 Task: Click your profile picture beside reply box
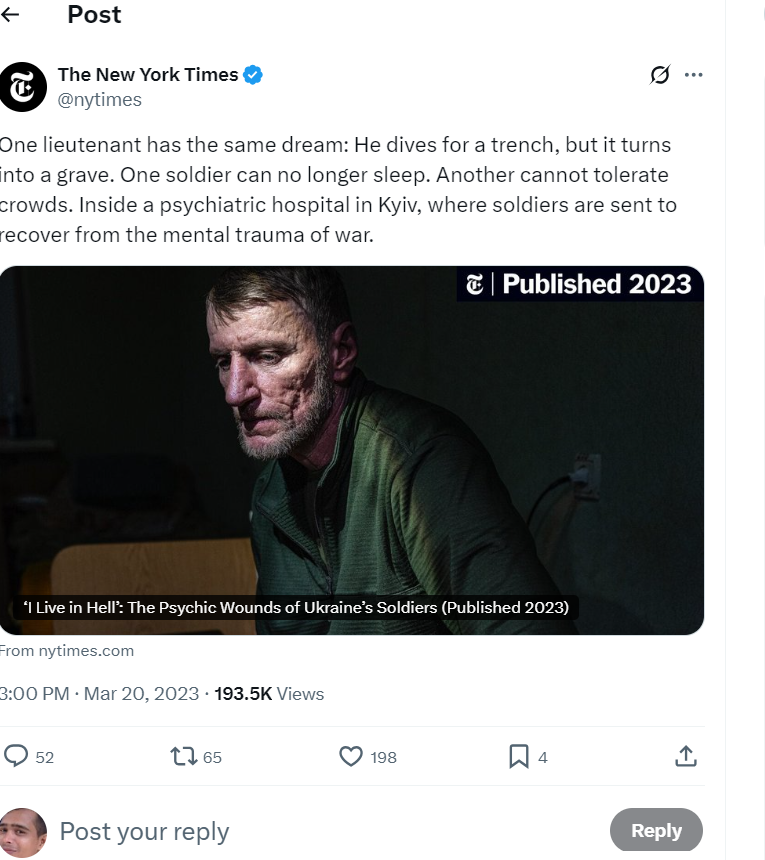click(22, 832)
